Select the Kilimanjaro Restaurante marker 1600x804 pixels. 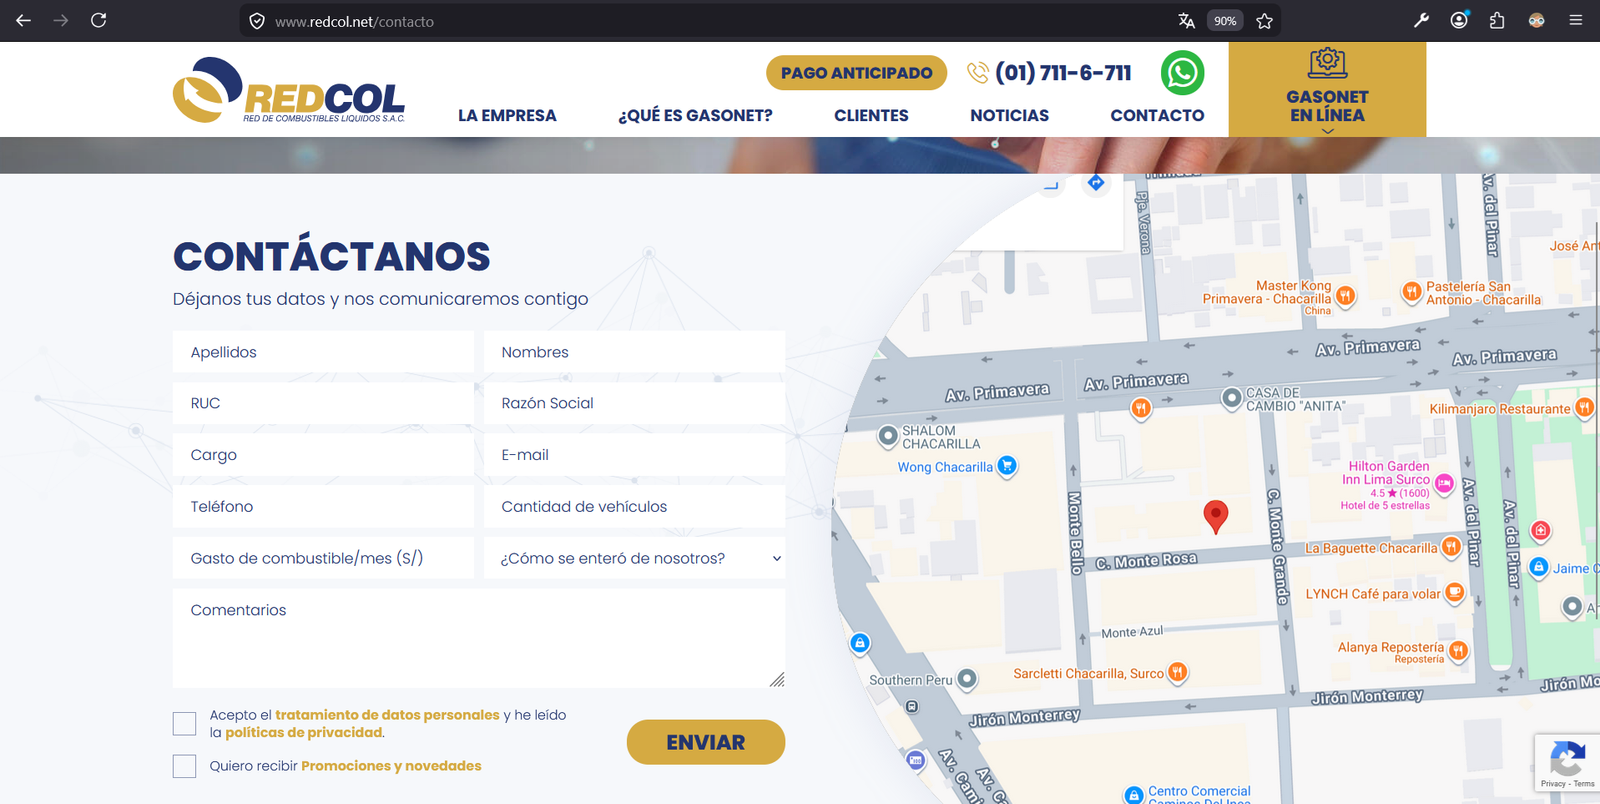1584,407
